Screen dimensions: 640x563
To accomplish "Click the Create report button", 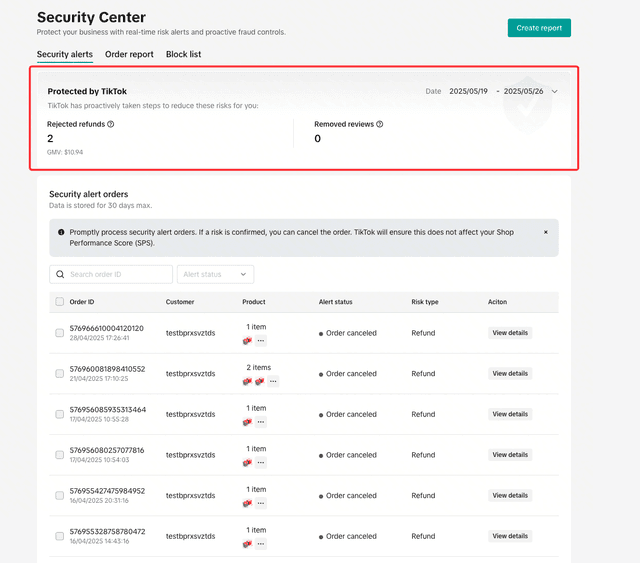I will 539,28.
